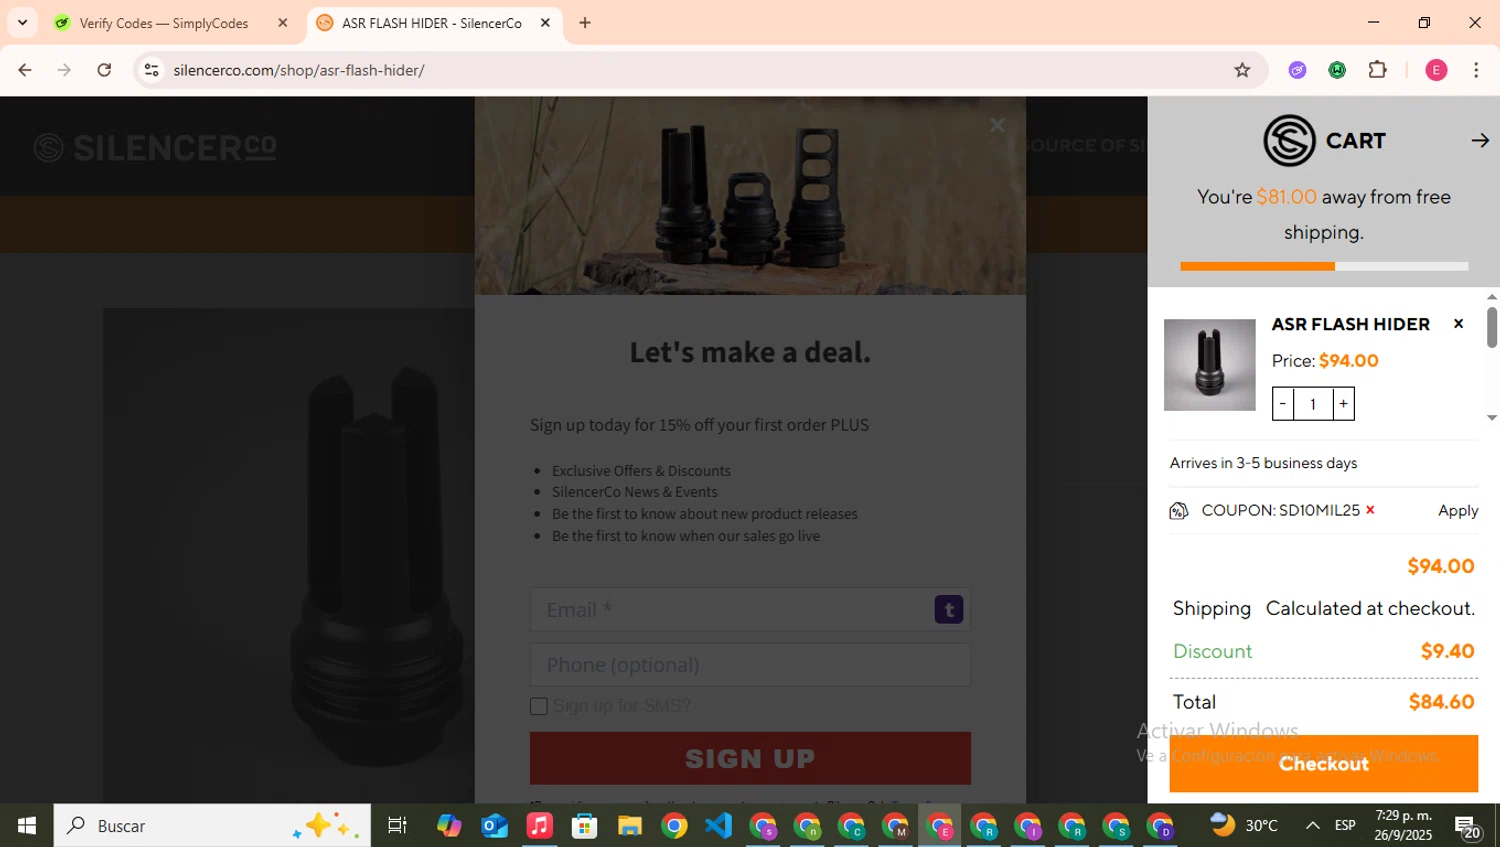This screenshot has height=847, width=1500.
Task: Open Visual Studio Code from taskbar
Action: (718, 826)
